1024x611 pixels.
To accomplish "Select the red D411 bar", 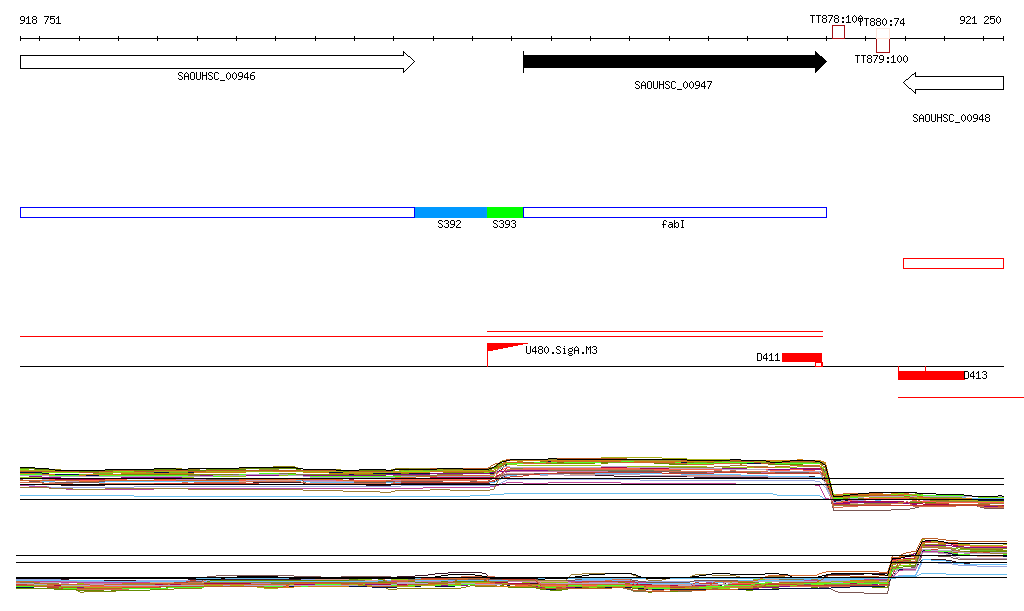I will tap(801, 357).
